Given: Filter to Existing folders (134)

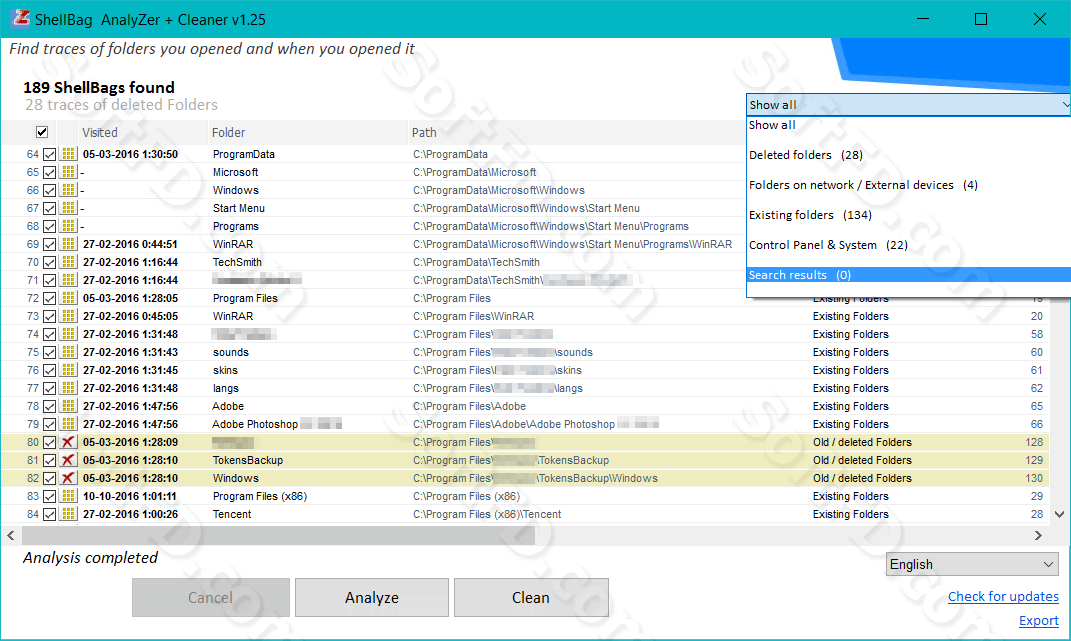Looking at the screenshot, I should tap(810, 215).
